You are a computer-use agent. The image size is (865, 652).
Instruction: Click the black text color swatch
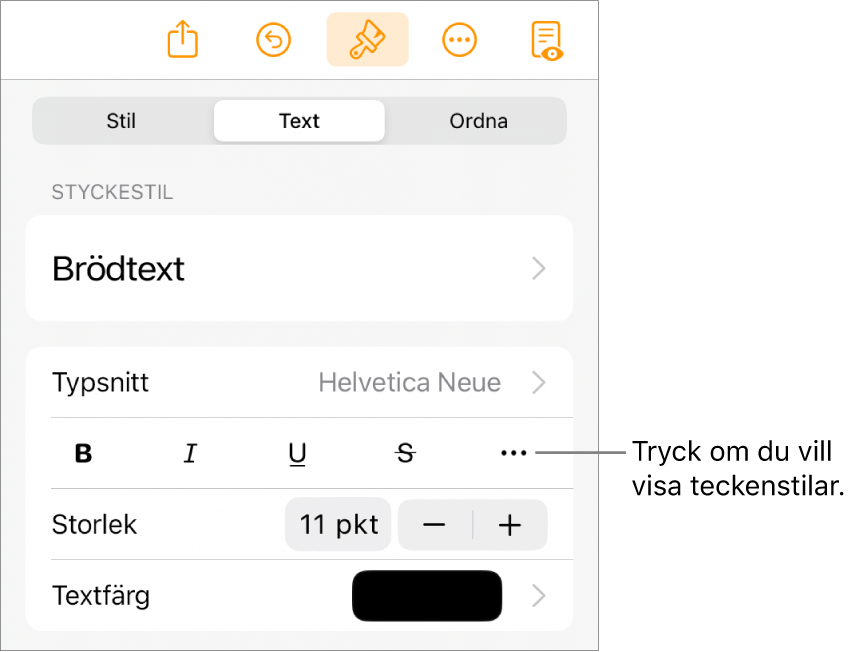click(427, 597)
